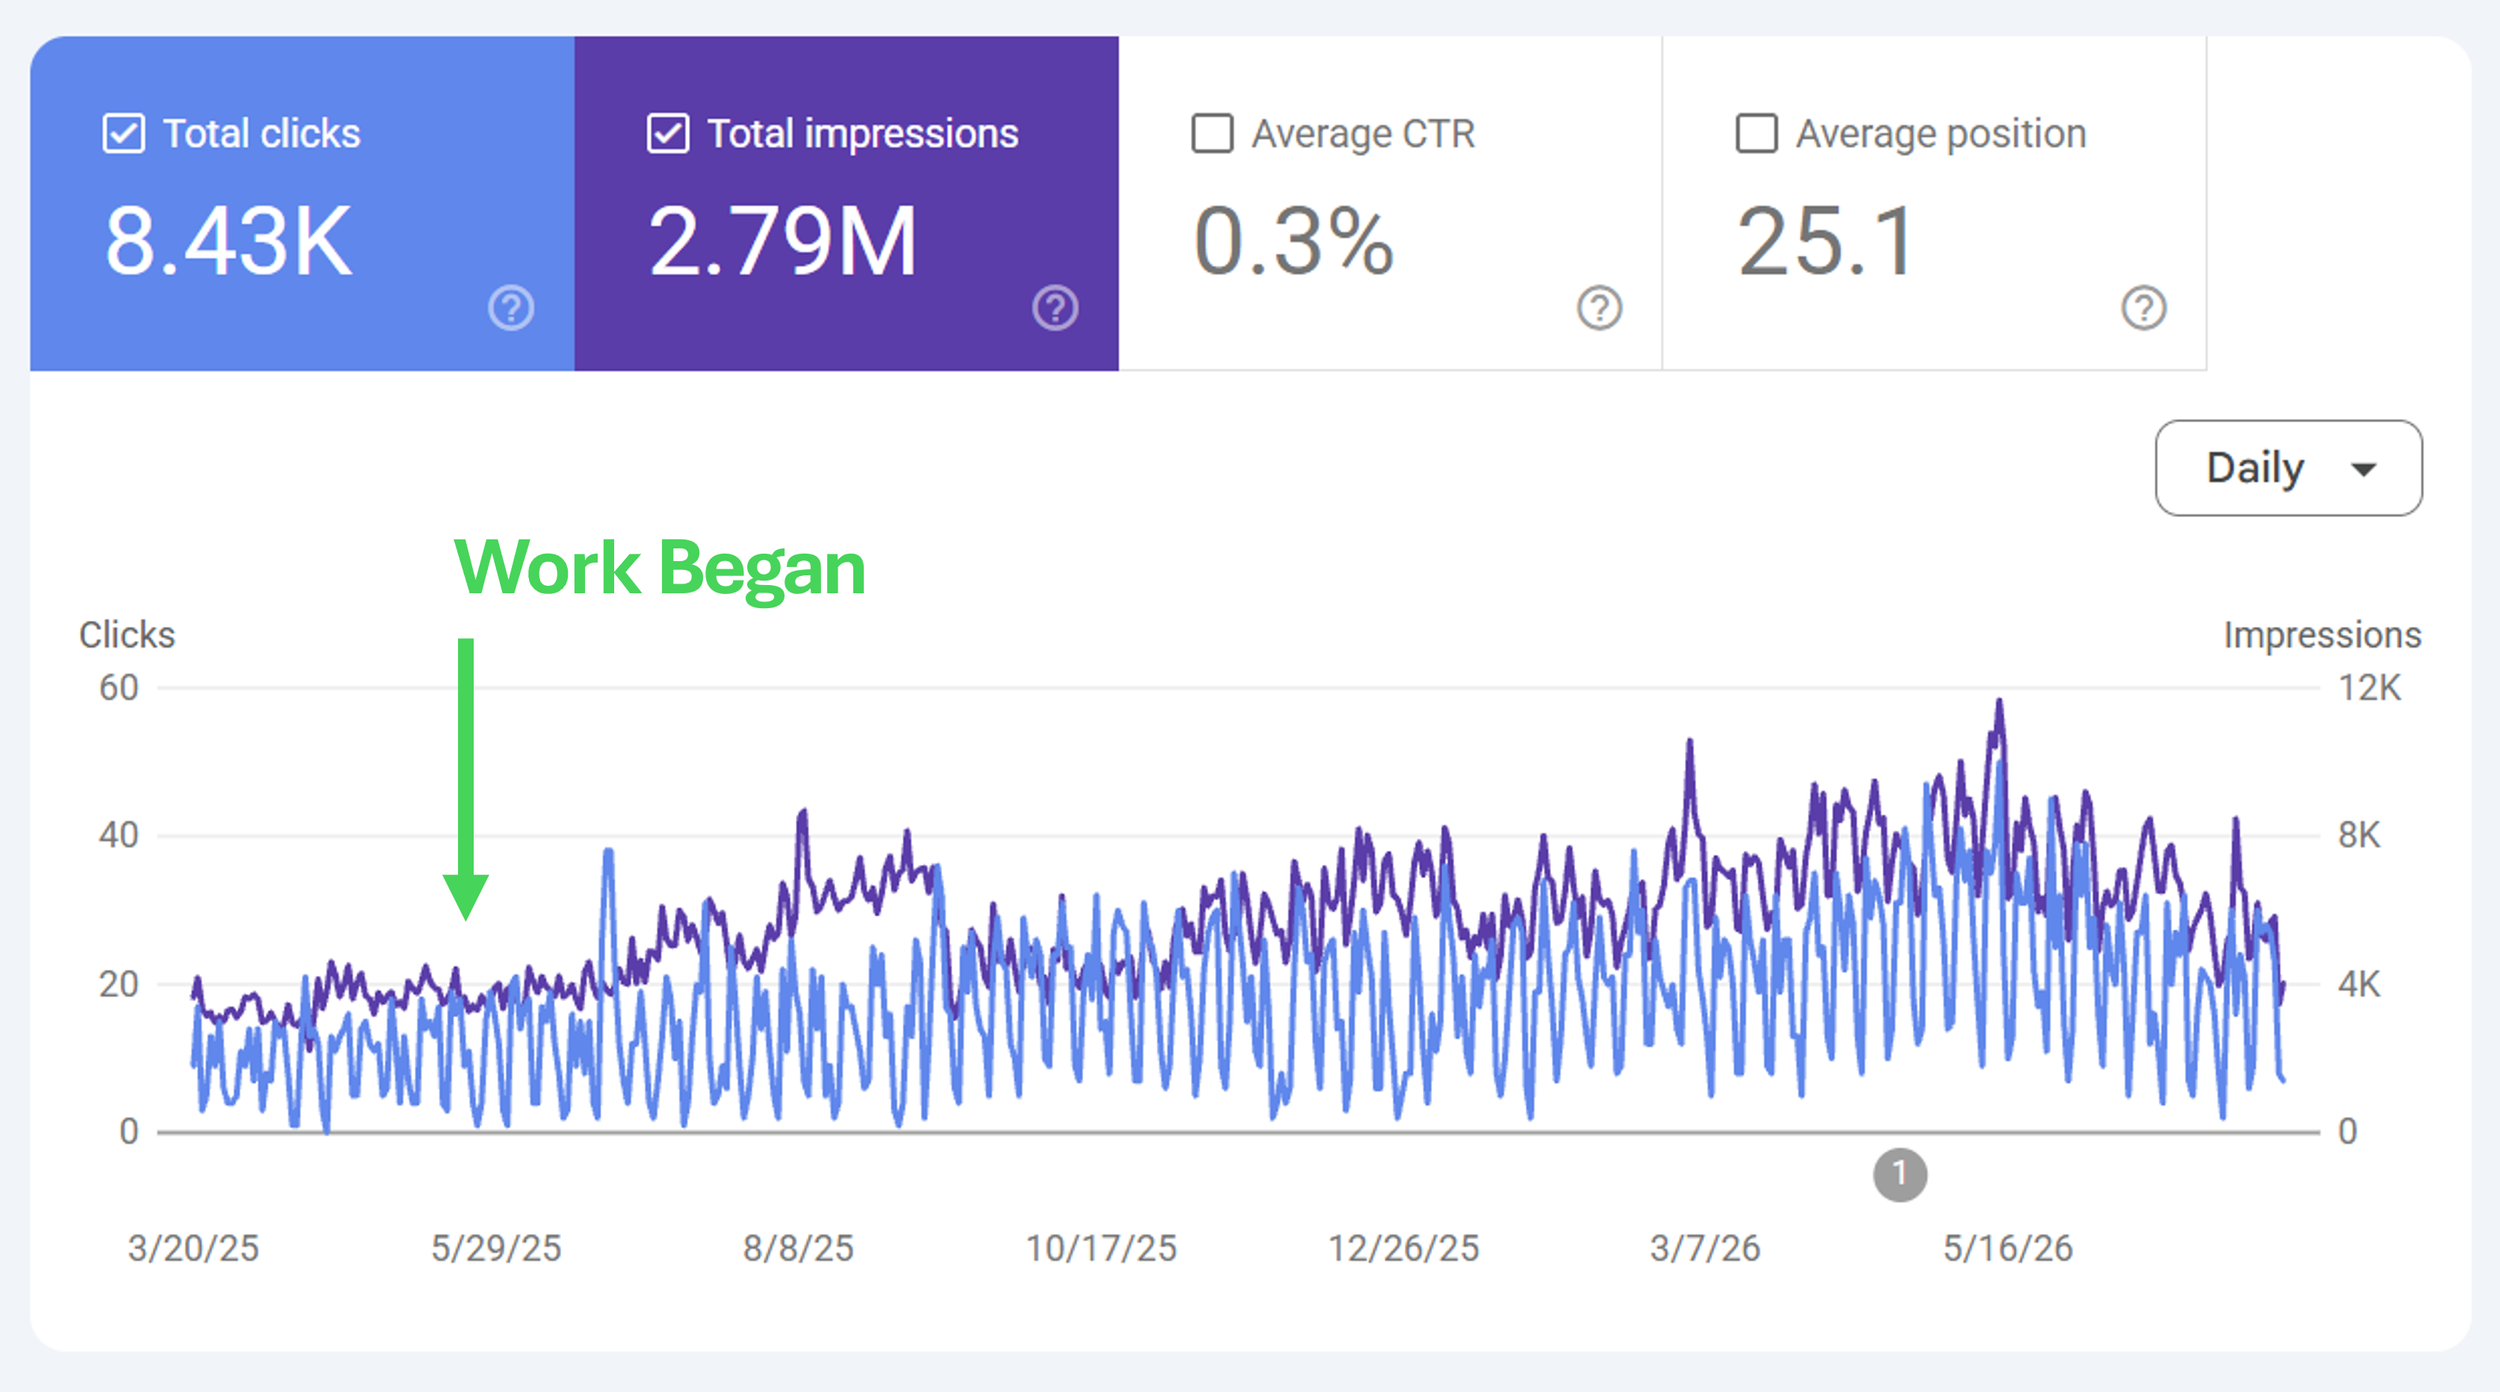Screen dimensions: 2500x1392
Task: Open help icon on Average CTR card
Action: coord(1599,308)
